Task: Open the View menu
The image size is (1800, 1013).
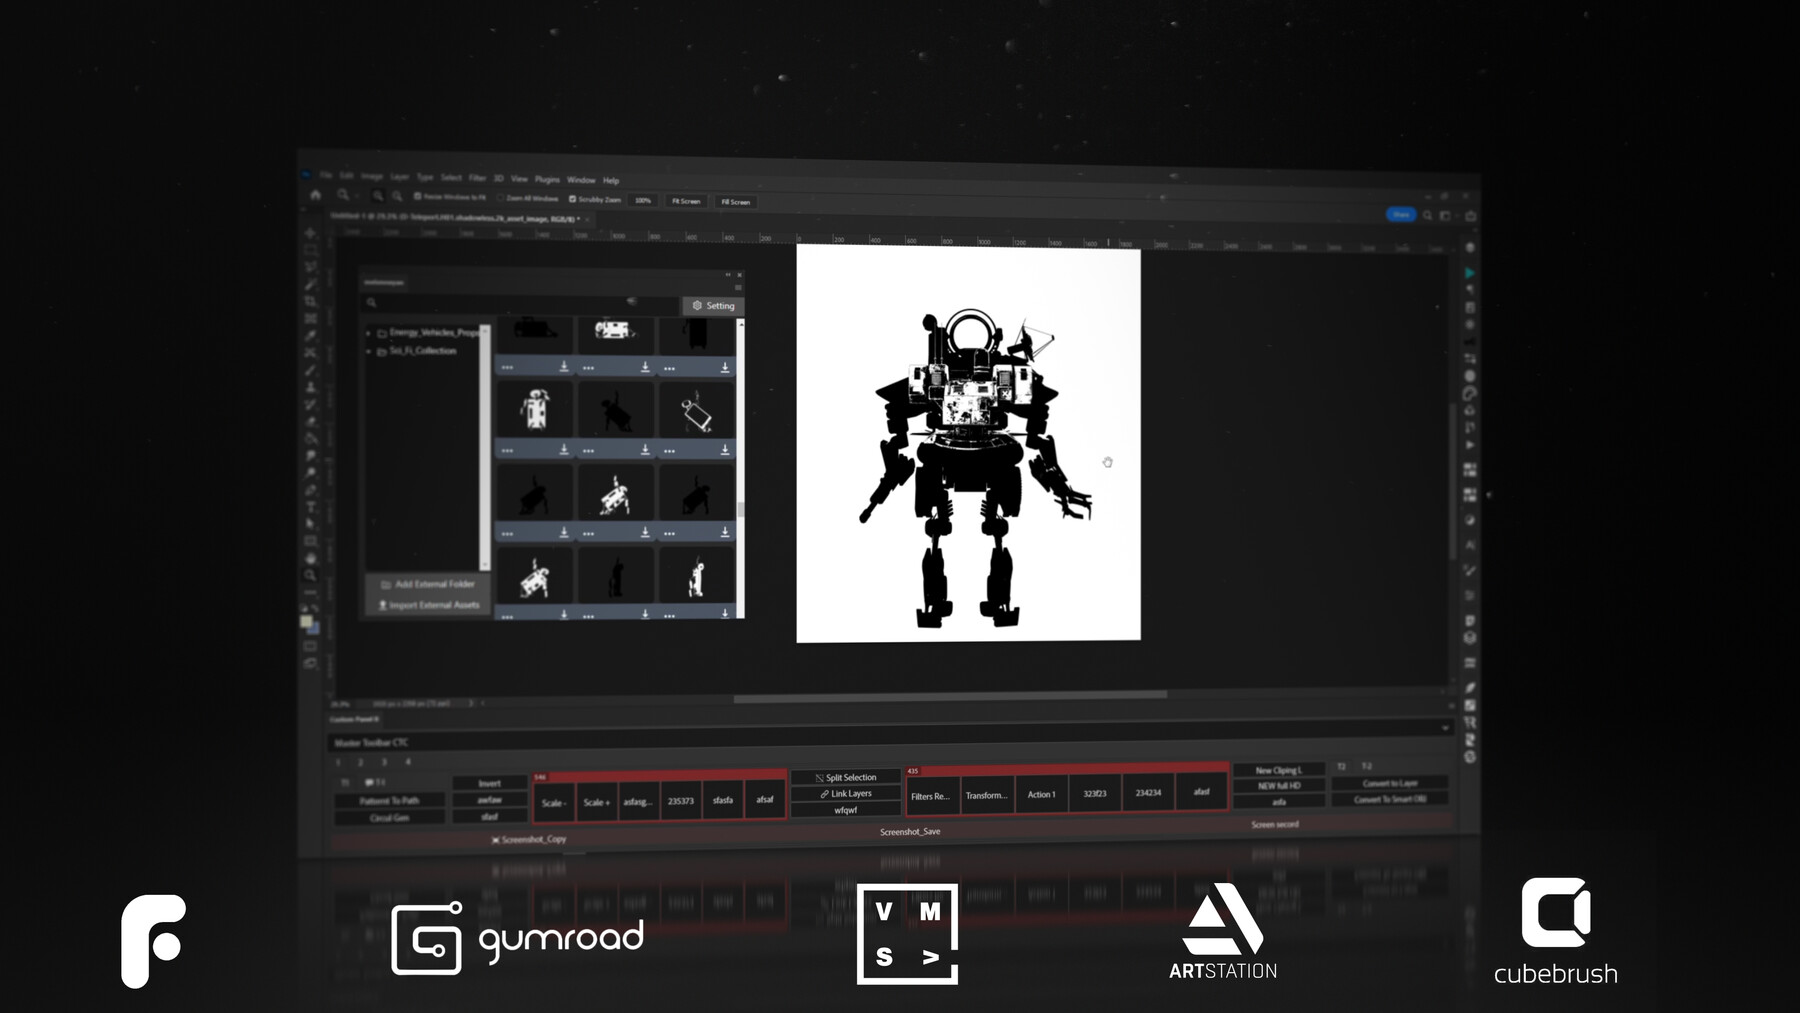Action: pos(519,179)
